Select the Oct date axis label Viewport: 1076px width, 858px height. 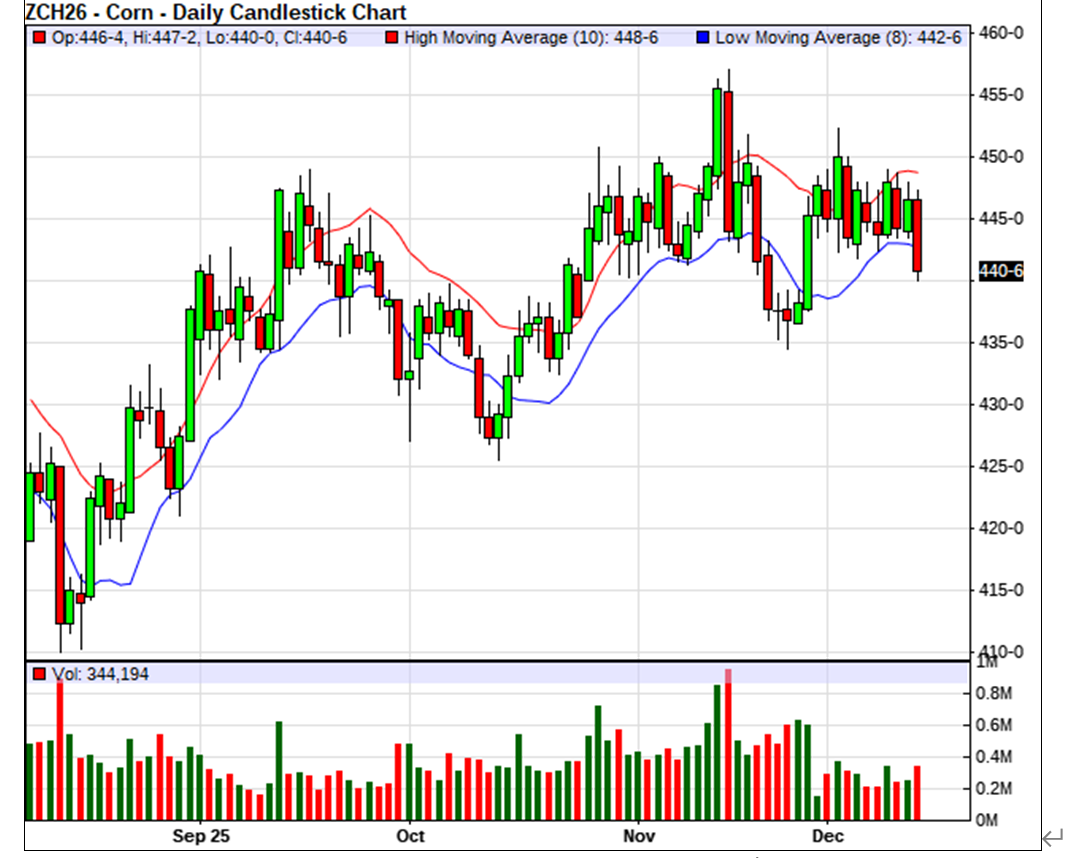coord(410,836)
